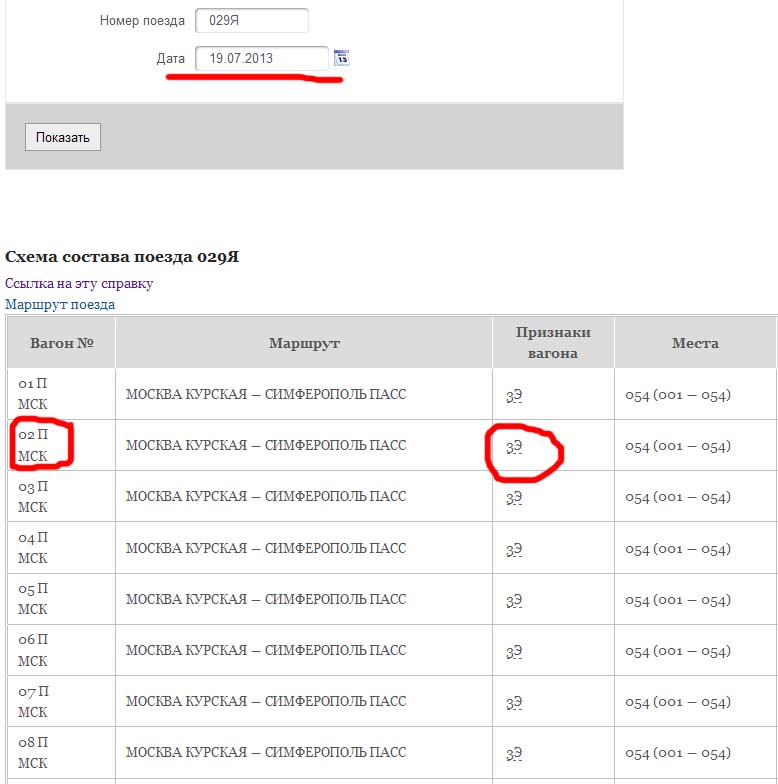Select the Признаки вагона column header
Image resolution: width=778 pixels, height=784 pixels.
553,343
